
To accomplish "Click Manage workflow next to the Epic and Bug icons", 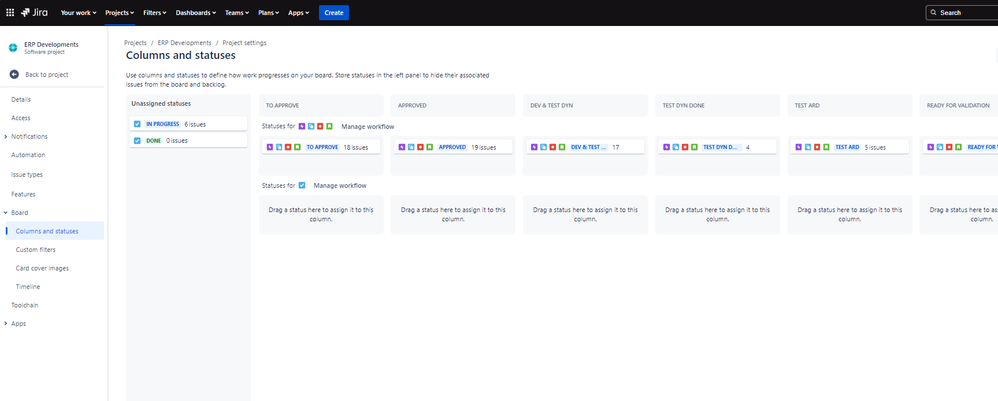I will [x=367, y=127].
